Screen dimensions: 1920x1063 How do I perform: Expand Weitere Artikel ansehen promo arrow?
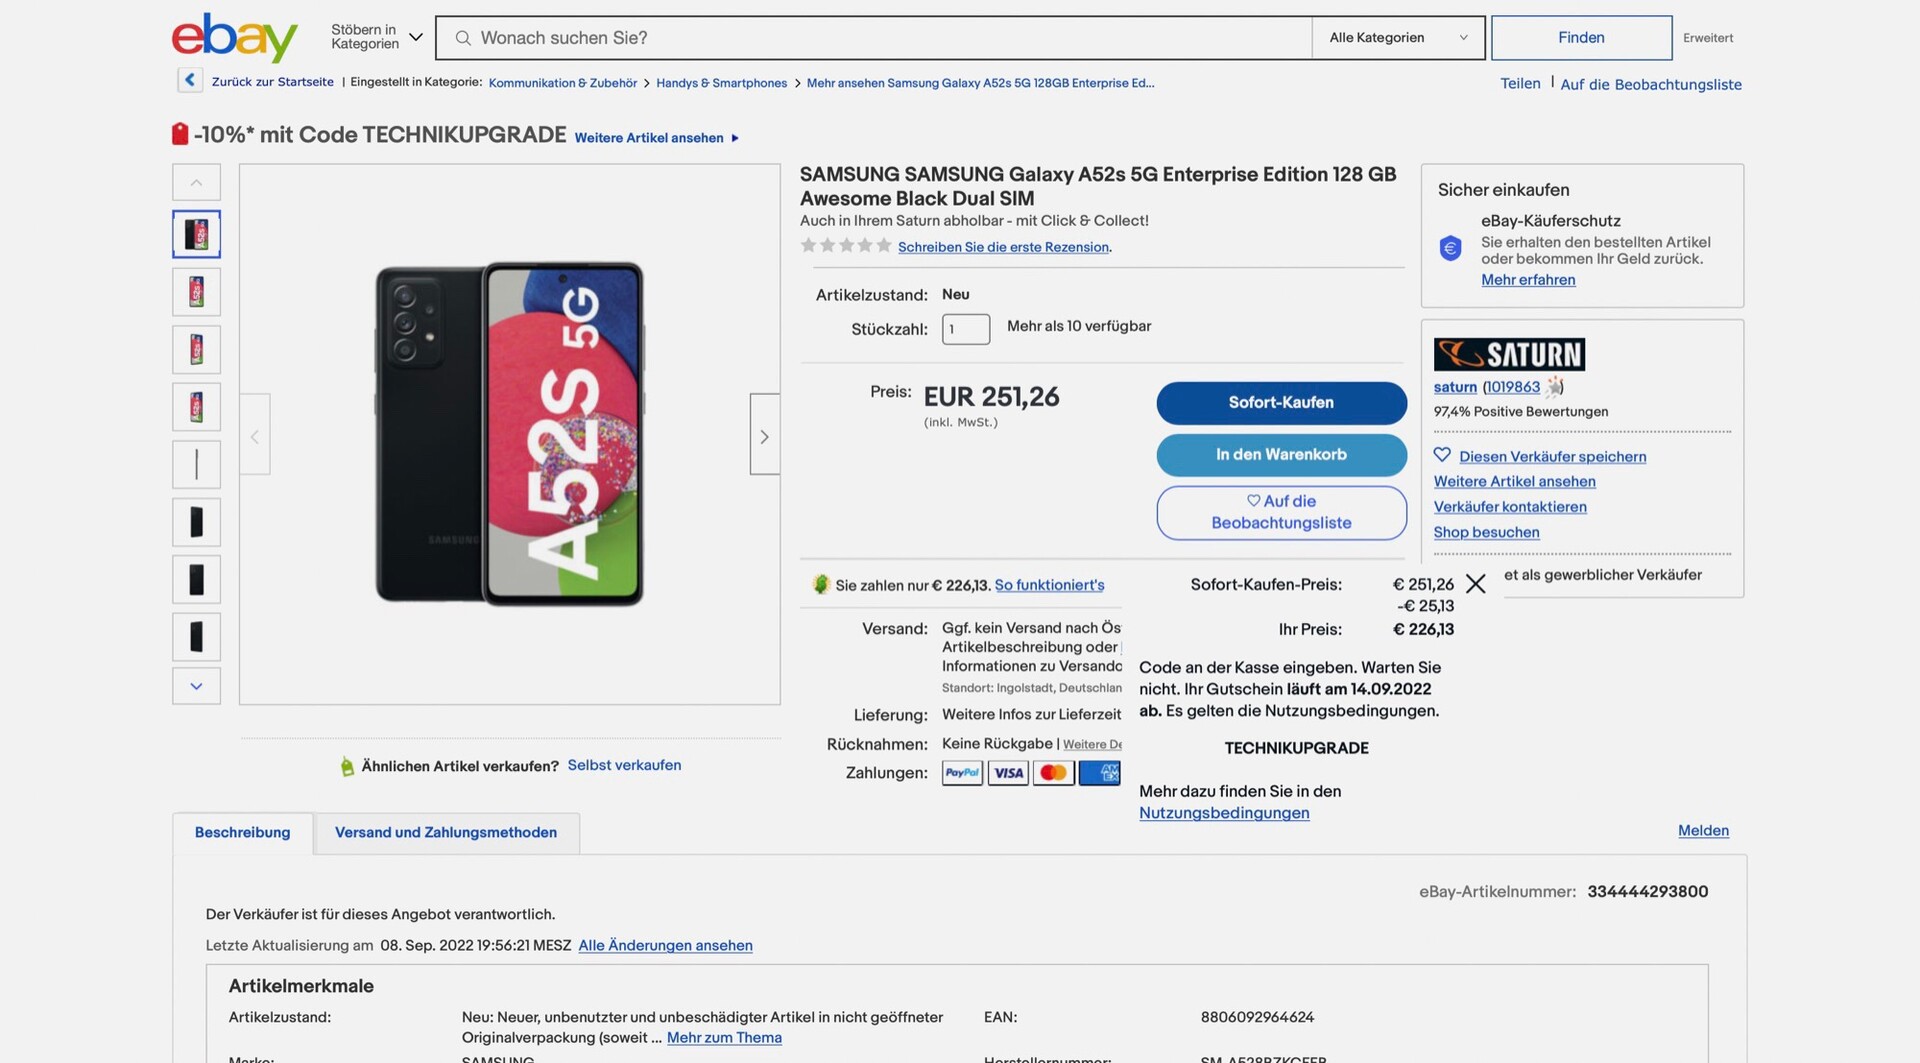735,138
